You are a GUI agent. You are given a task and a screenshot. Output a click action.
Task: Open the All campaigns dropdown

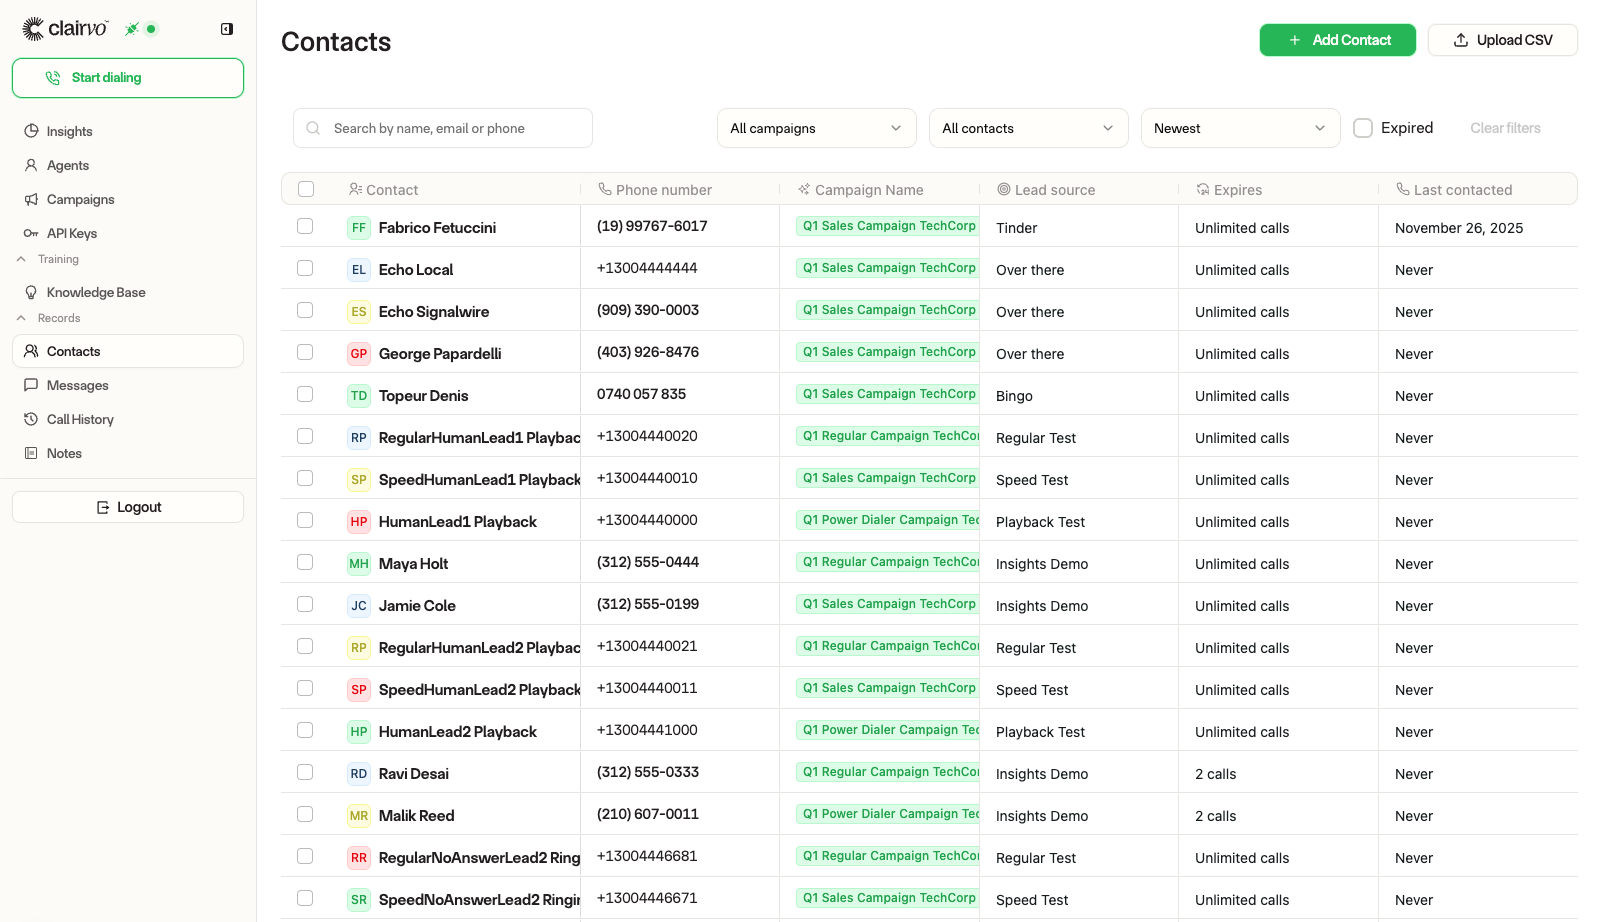coord(816,128)
